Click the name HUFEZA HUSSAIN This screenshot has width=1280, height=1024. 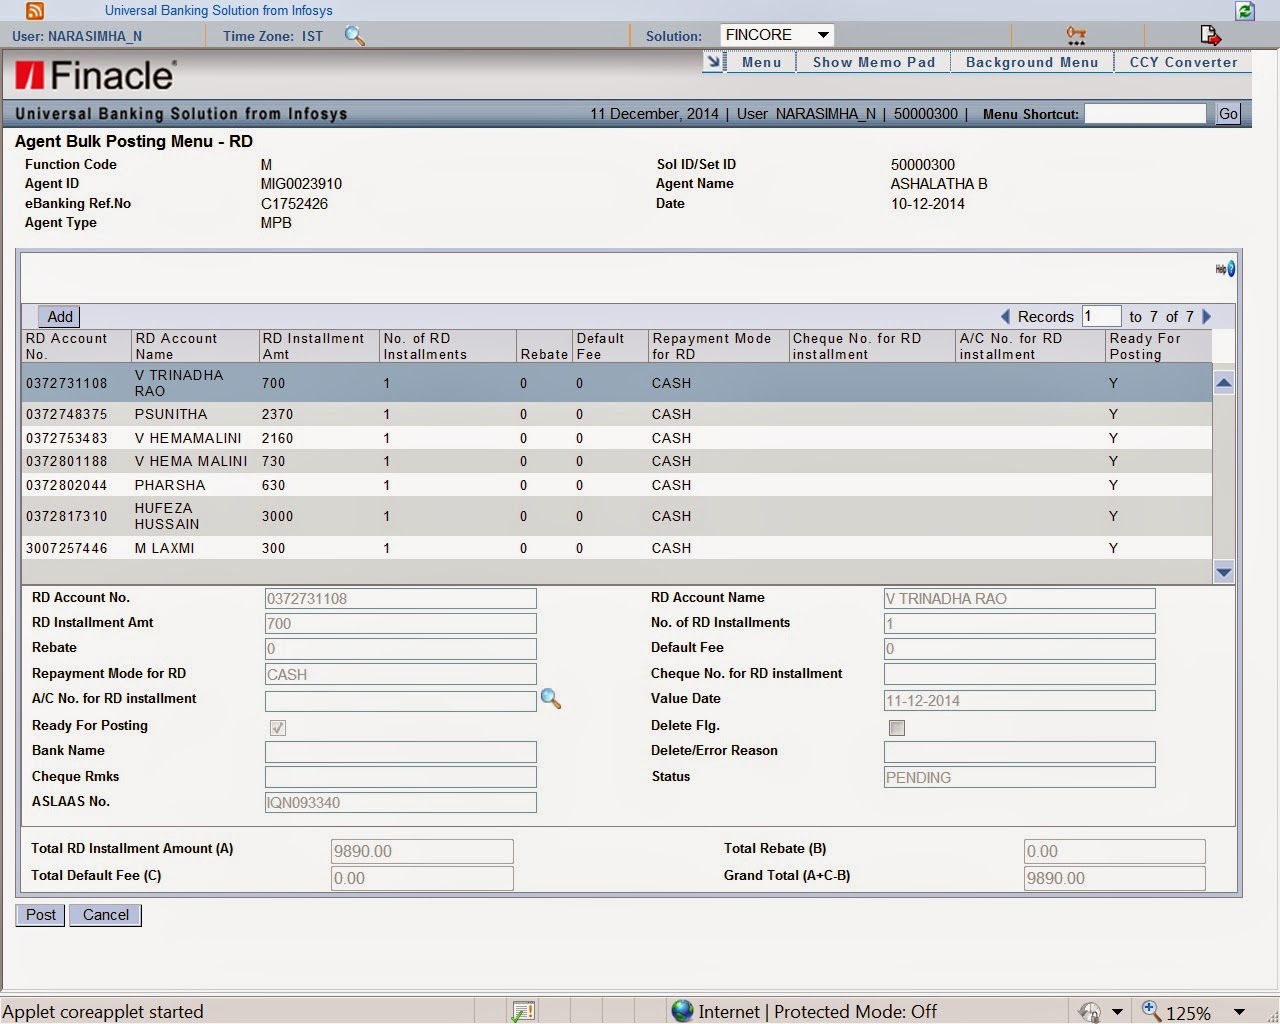coord(167,516)
